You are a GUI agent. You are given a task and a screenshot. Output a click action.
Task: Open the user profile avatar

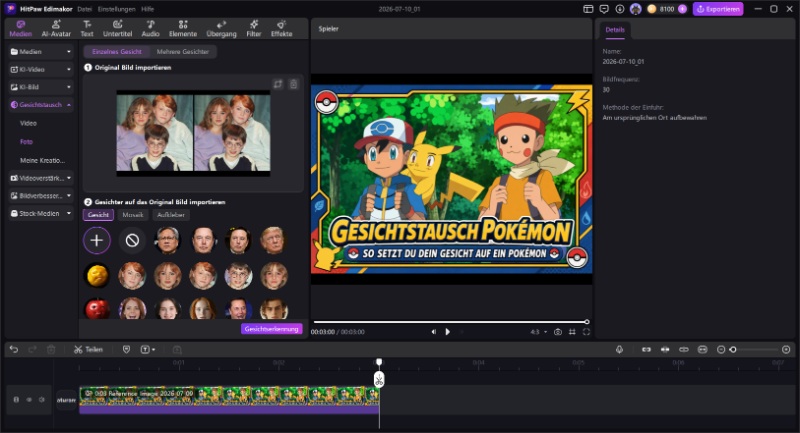(x=636, y=9)
